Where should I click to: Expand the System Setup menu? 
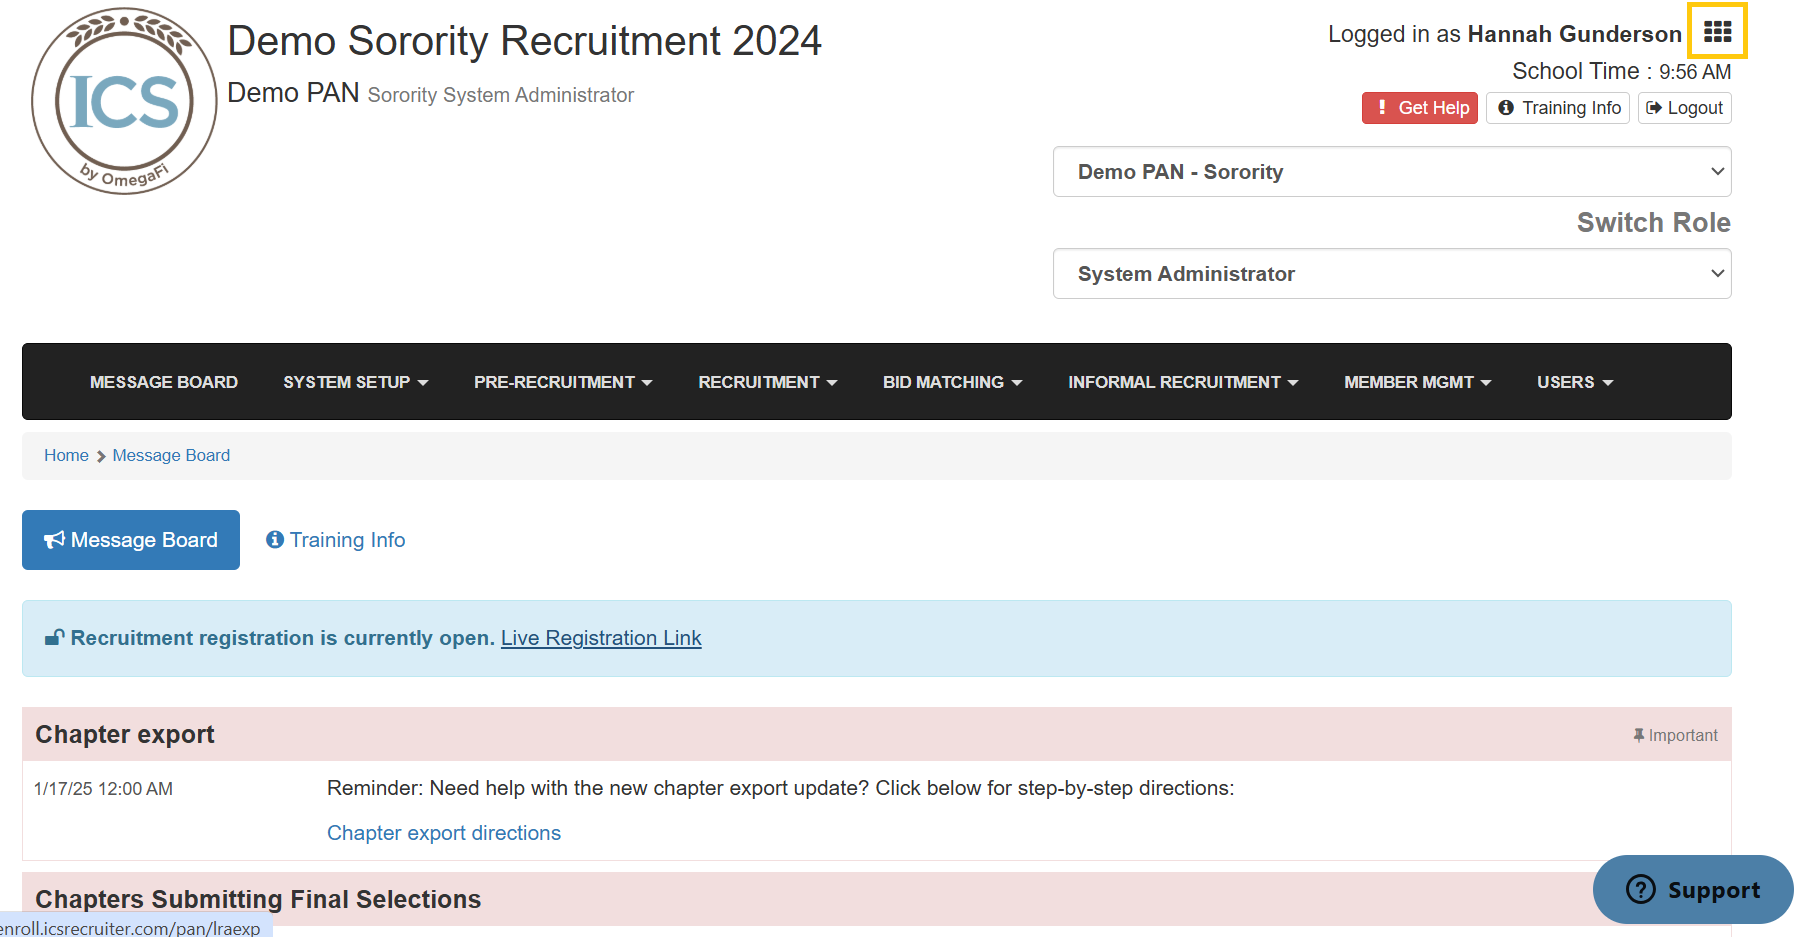[355, 382]
